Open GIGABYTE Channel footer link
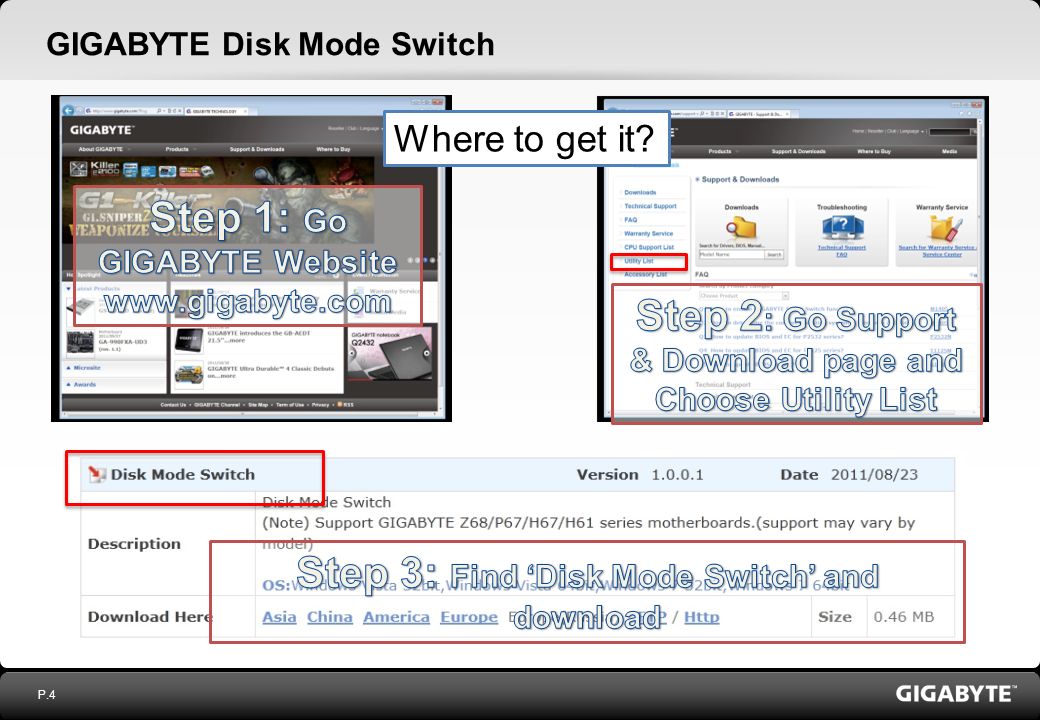The height and width of the screenshot is (720, 1040). tap(217, 404)
